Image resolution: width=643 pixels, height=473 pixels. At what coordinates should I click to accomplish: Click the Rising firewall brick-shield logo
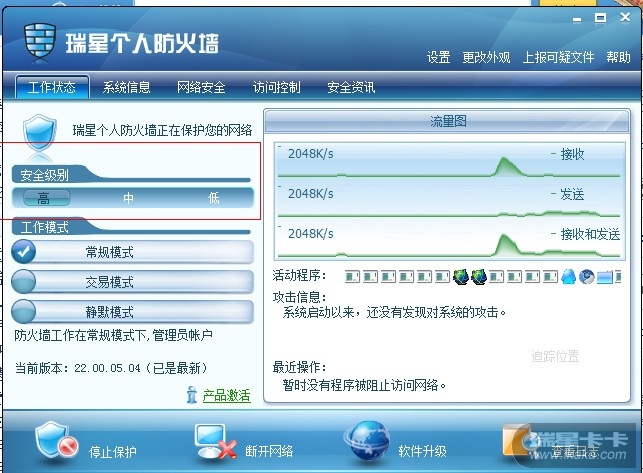[40, 41]
